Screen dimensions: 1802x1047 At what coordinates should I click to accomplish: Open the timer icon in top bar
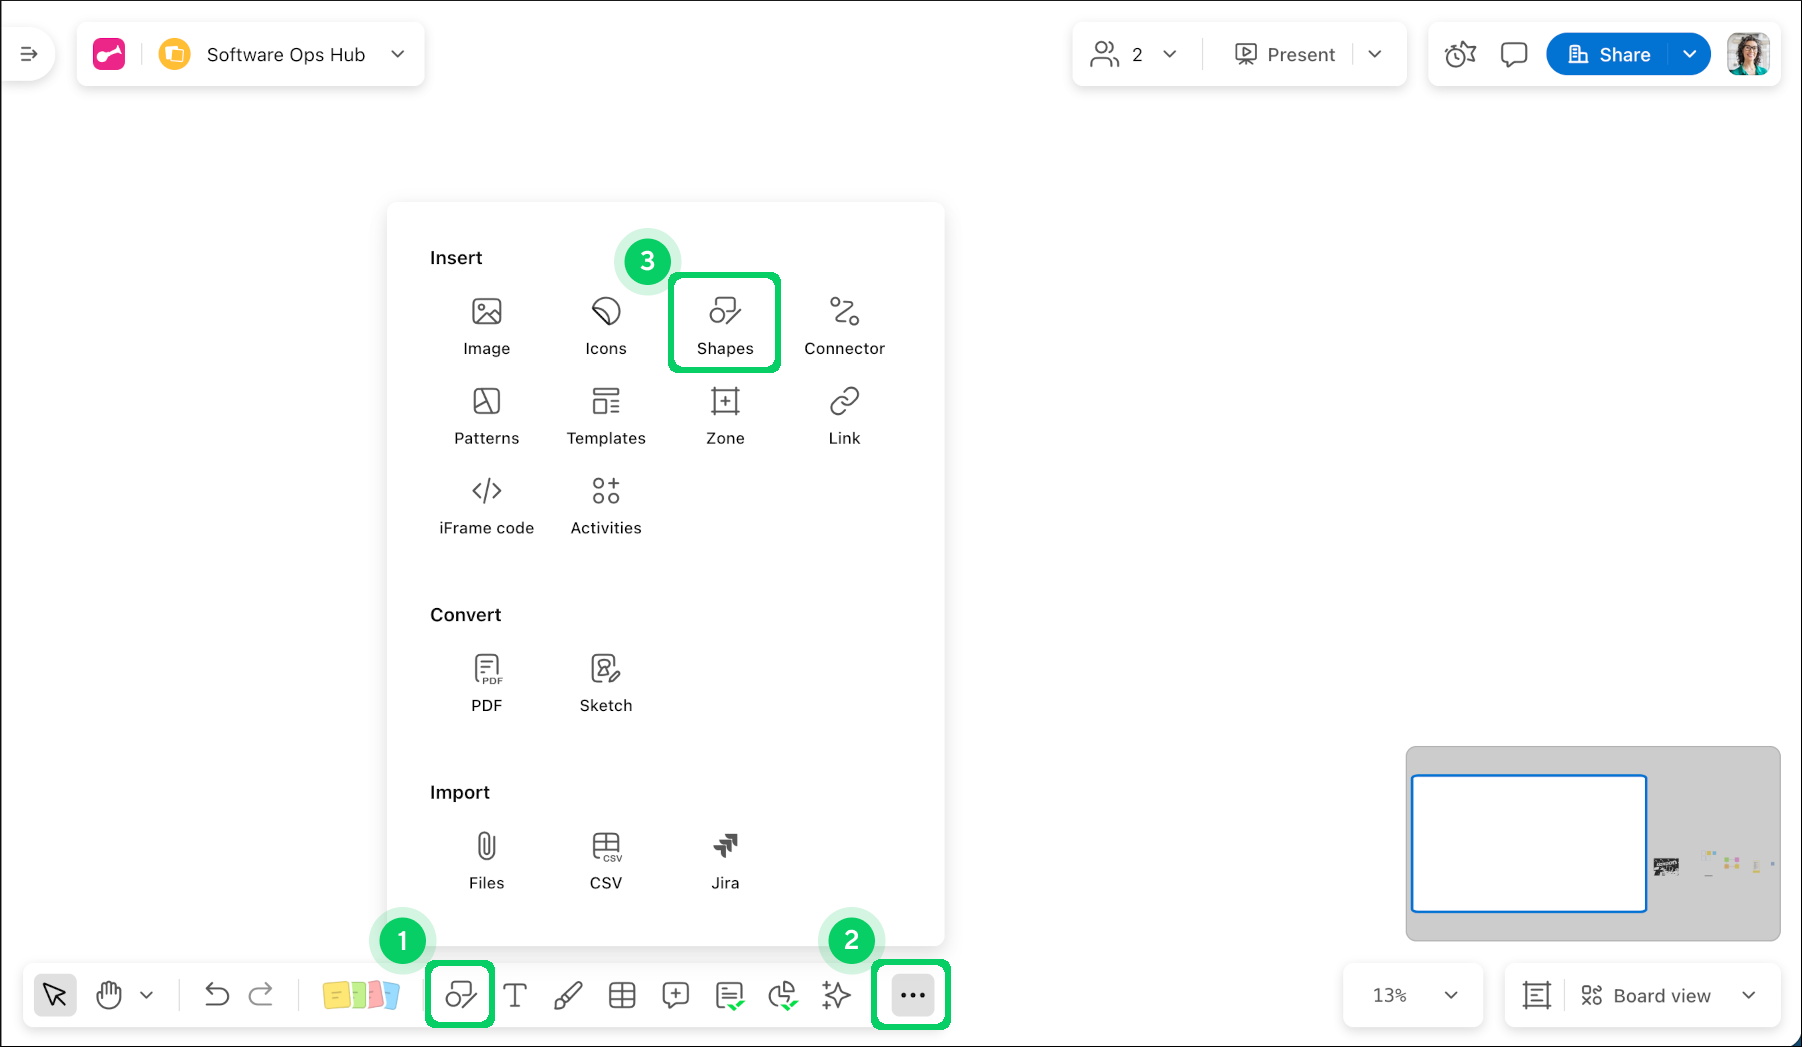[1460, 54]
